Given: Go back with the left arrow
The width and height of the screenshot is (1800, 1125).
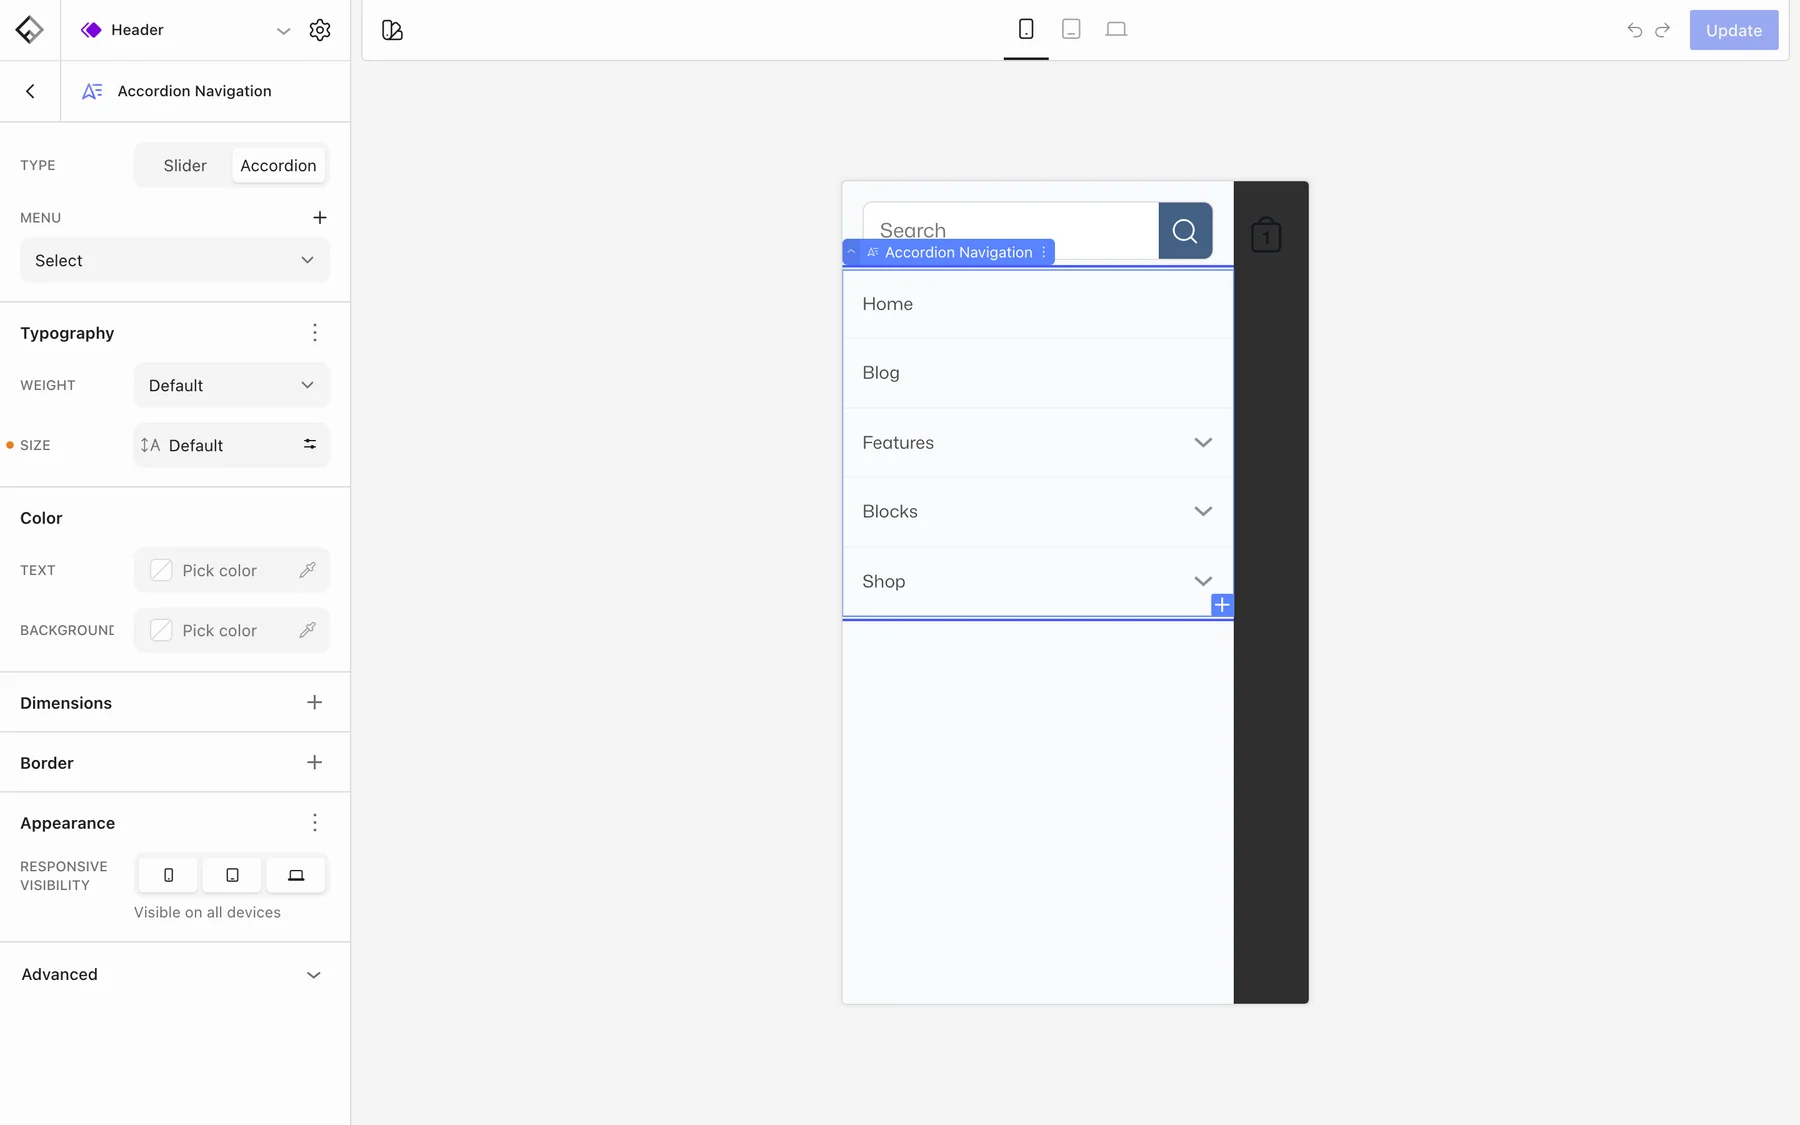Looking at the screenshot, I should click(30, 91).
